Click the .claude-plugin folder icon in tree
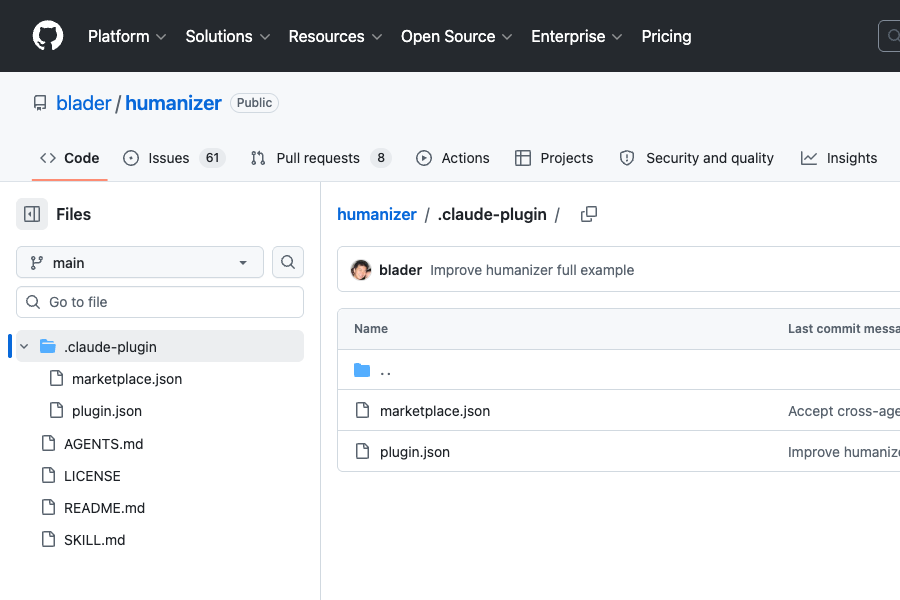This screenshot has width=900, height=600. tap(48, 346)
